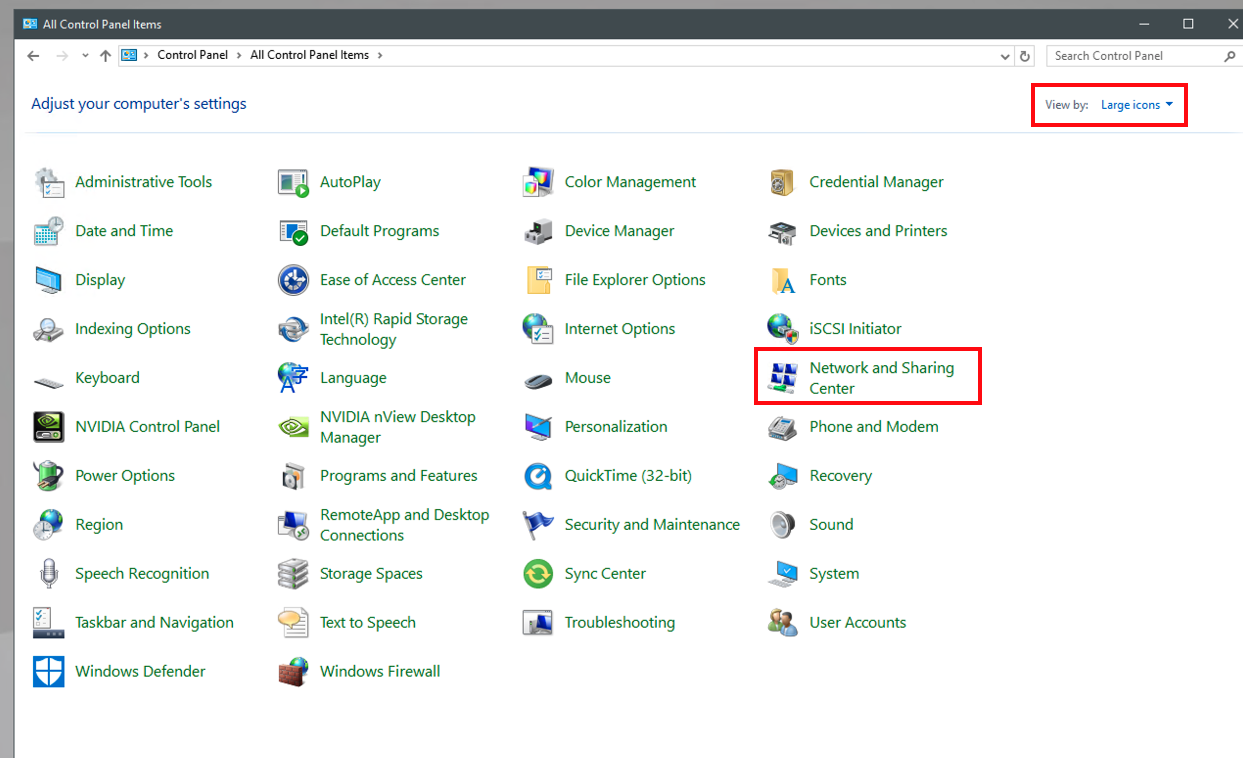
Task: Open the File Explorer Options icon
Action: (538, 280)
